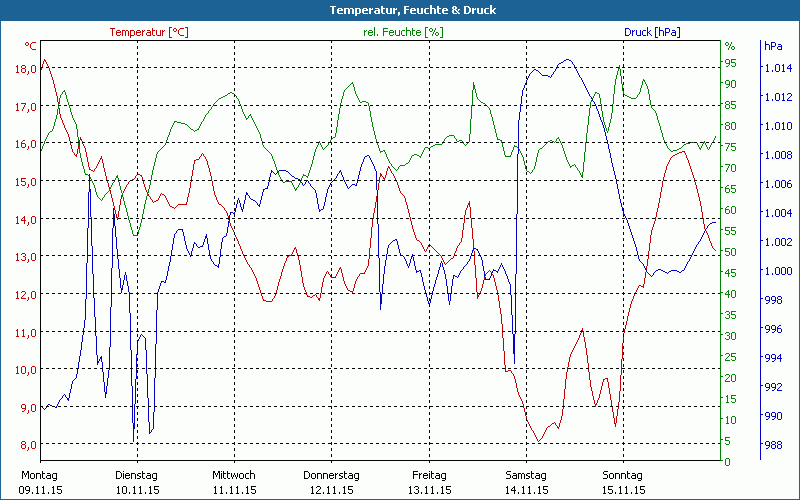Select the green "rel. Feuchte [%]" legend label
This screenshot has width=800, height=500.
pos(402,32)
